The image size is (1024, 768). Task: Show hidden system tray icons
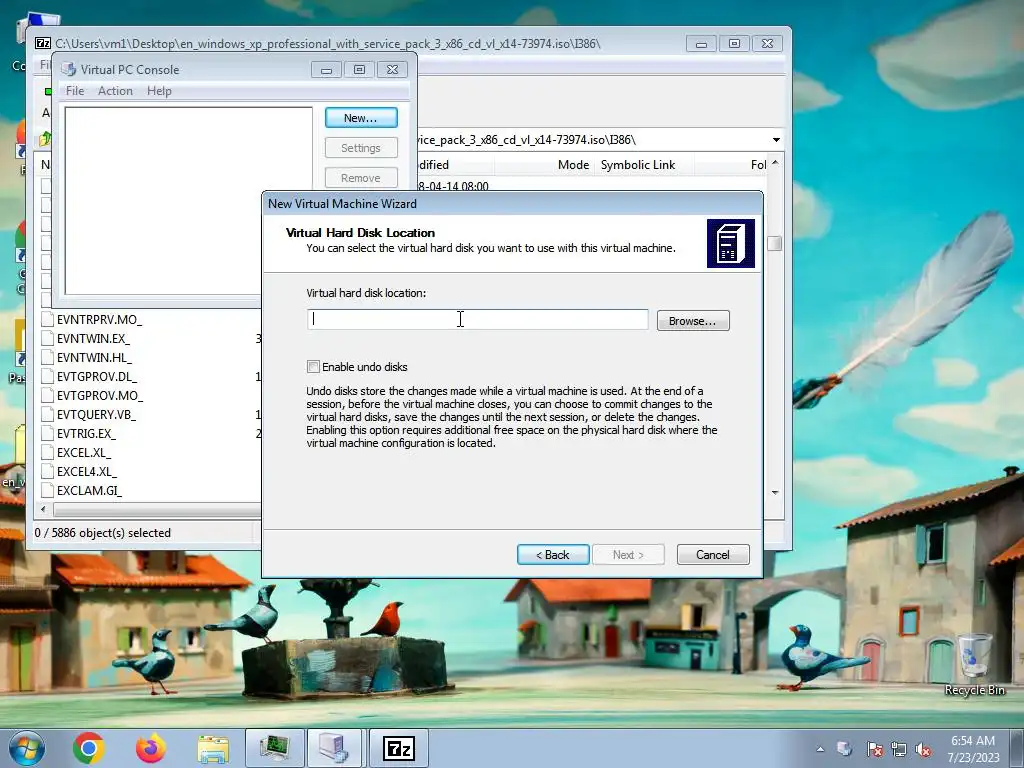tap(820, 749)
